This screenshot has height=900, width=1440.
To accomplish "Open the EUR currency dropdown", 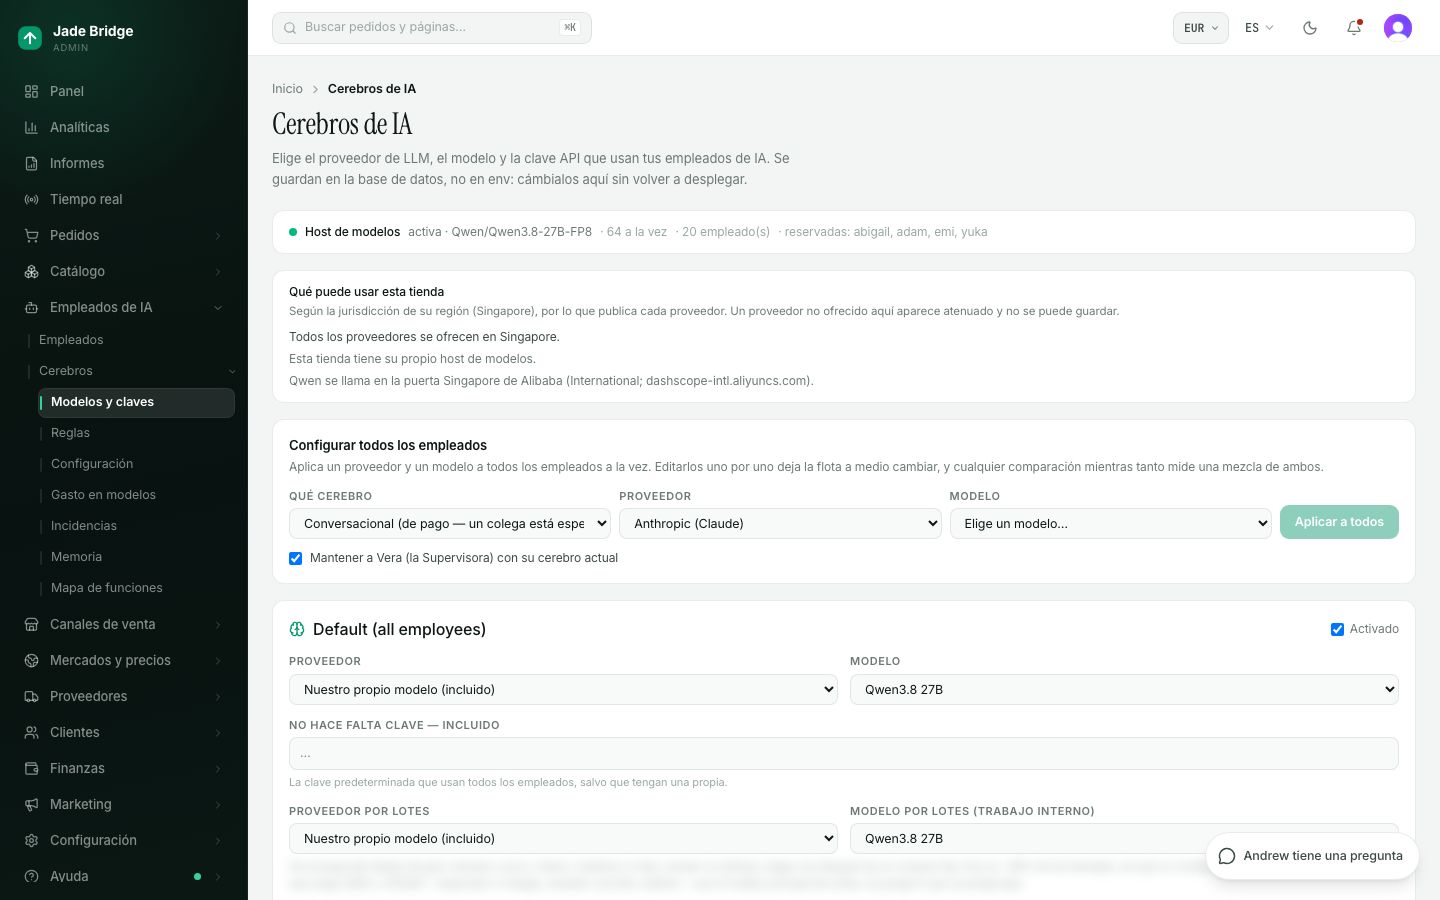I will 1201,28.
